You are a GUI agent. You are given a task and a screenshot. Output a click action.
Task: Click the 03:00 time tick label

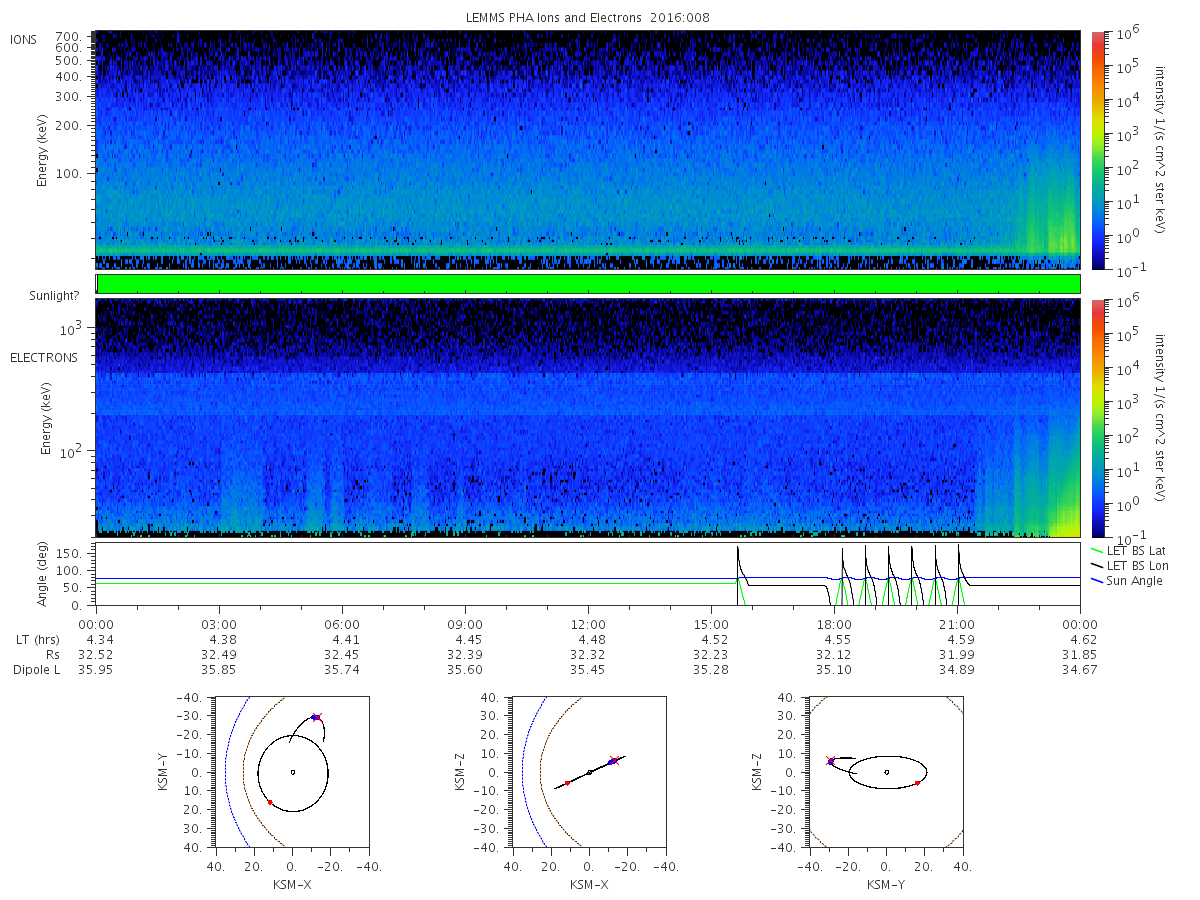(219, 623)
